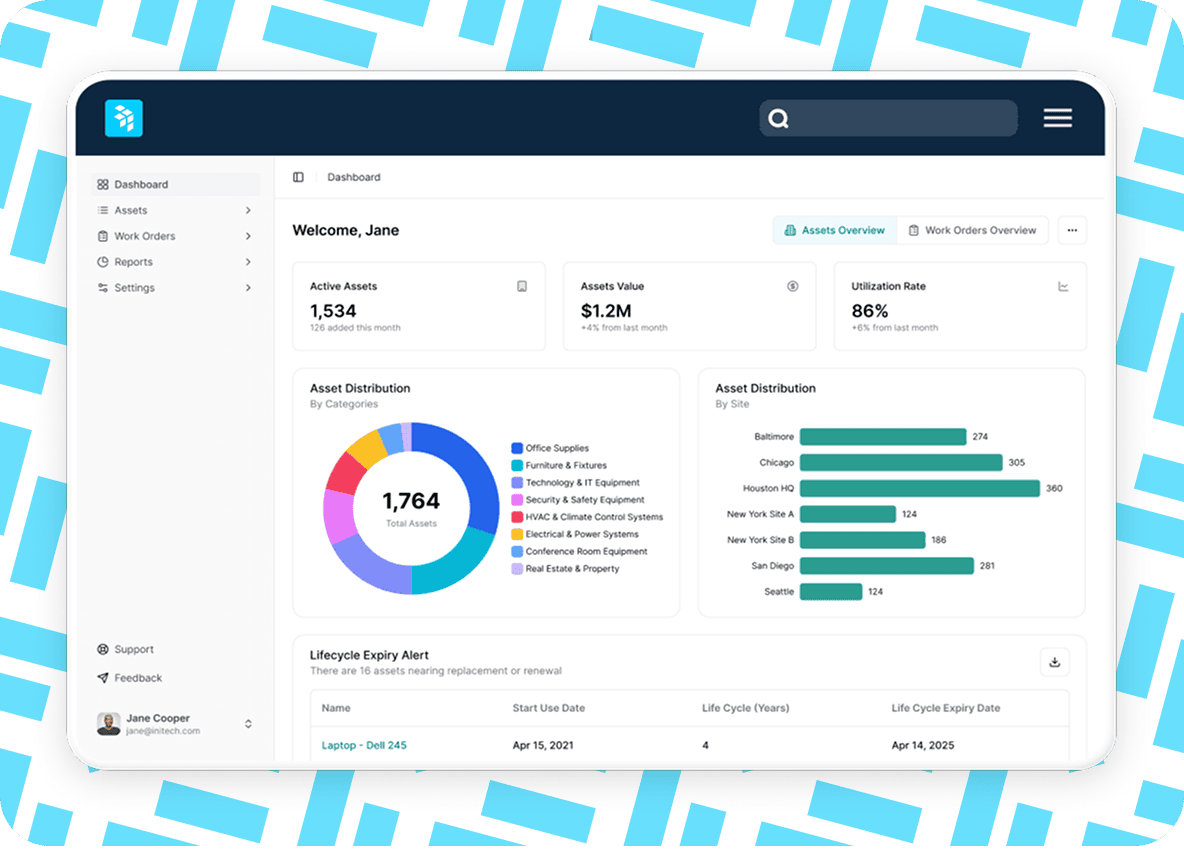Screen dimensions: 1184x854
Task: Download the Lifecycle Expiry Alert report
Action: pyautogui.click(x=1054, y=662)
